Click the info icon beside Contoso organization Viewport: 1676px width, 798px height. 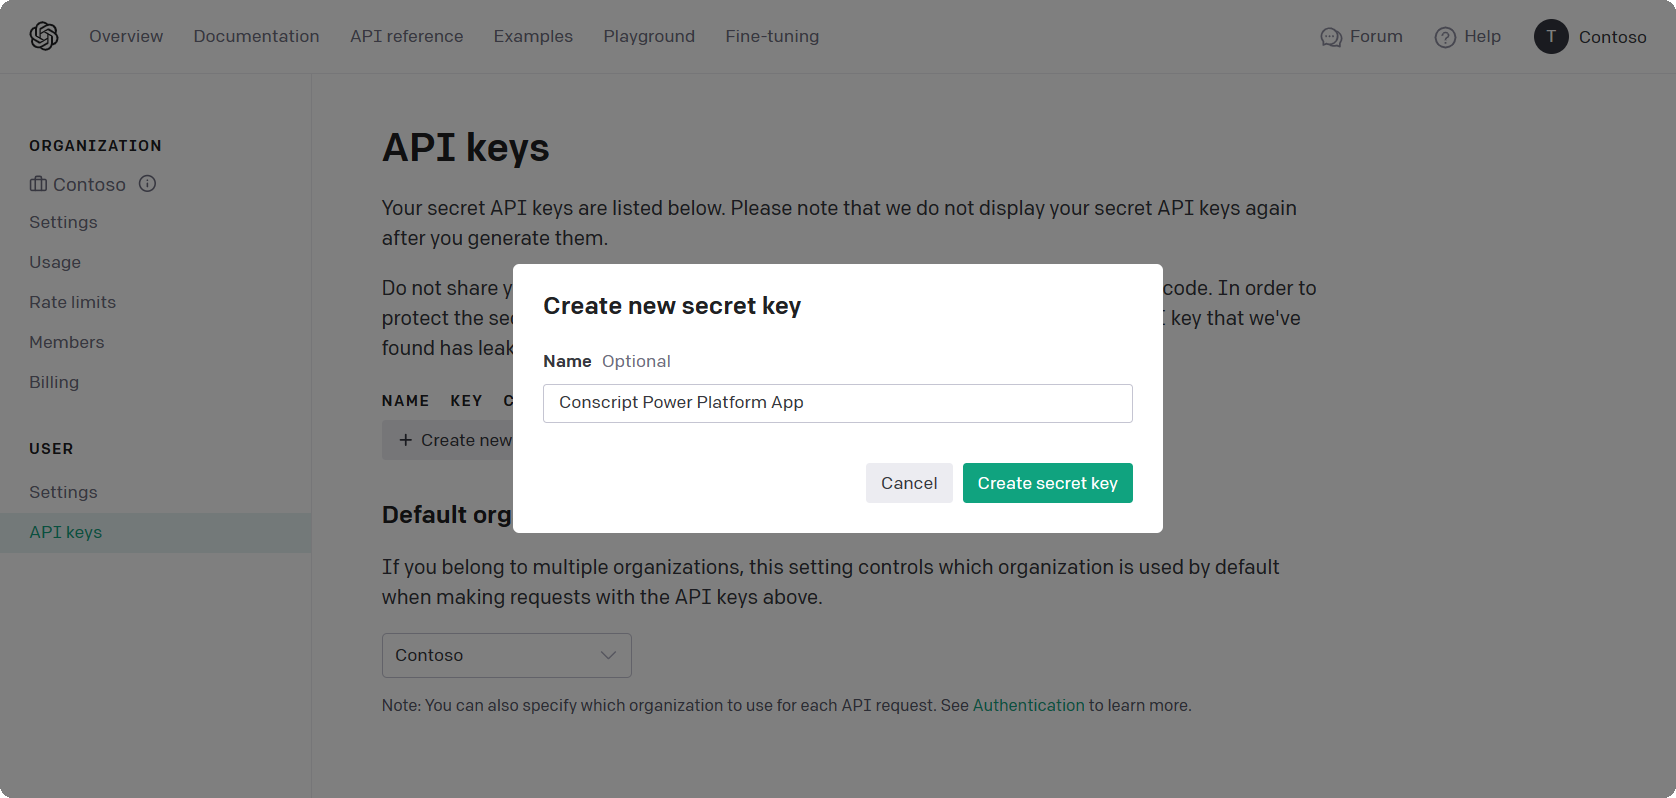[x=147, y=184]
